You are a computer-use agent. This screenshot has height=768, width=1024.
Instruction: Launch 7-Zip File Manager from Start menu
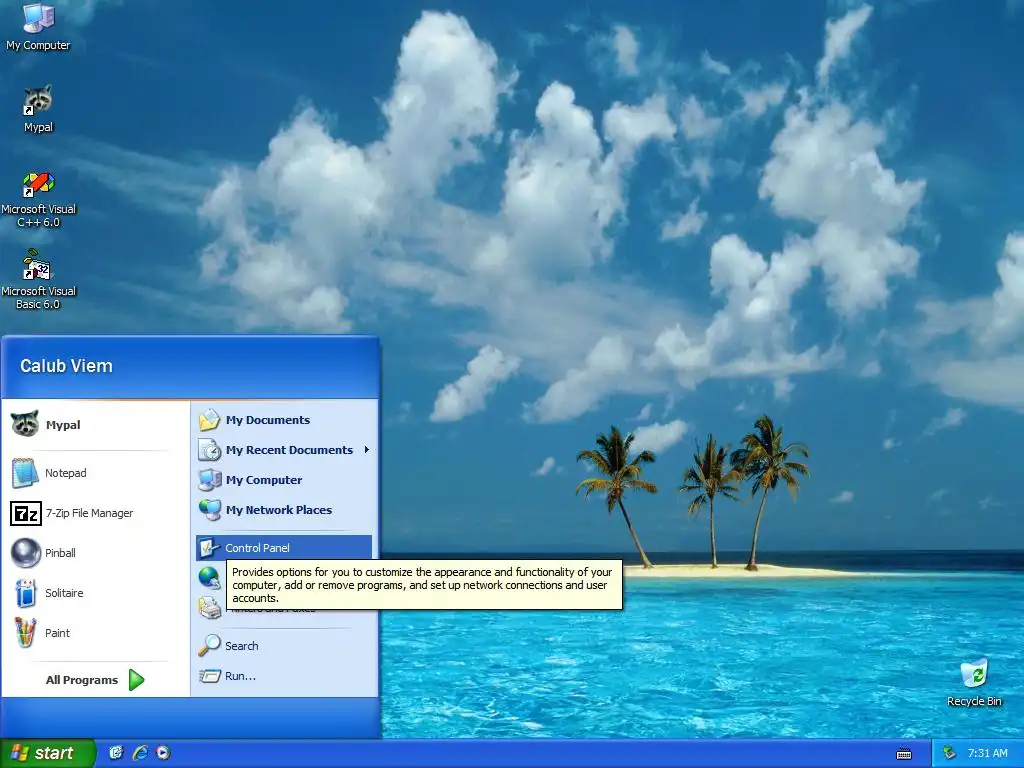click(x=91, y=513)
